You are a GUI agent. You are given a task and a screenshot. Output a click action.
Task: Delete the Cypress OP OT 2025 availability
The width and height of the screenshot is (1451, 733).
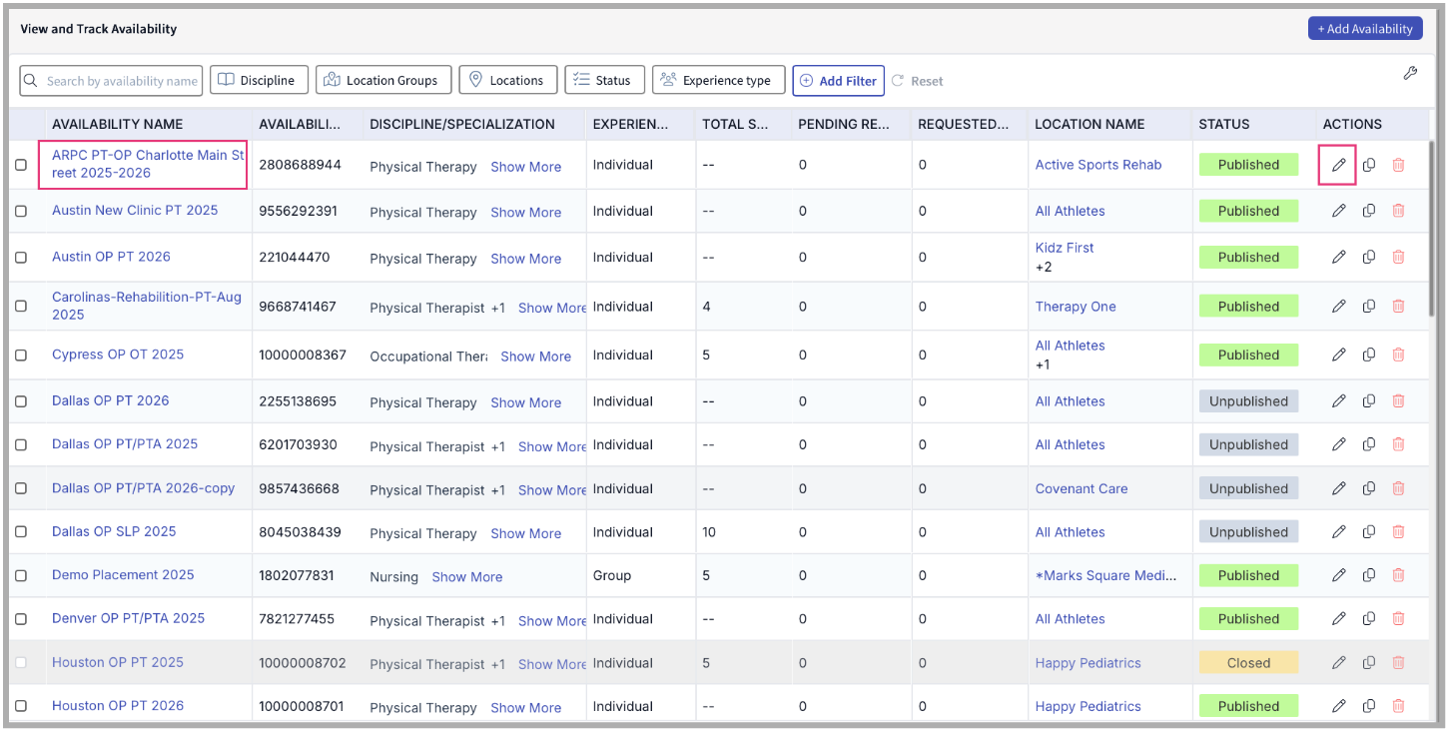[x=1398, y=354]
